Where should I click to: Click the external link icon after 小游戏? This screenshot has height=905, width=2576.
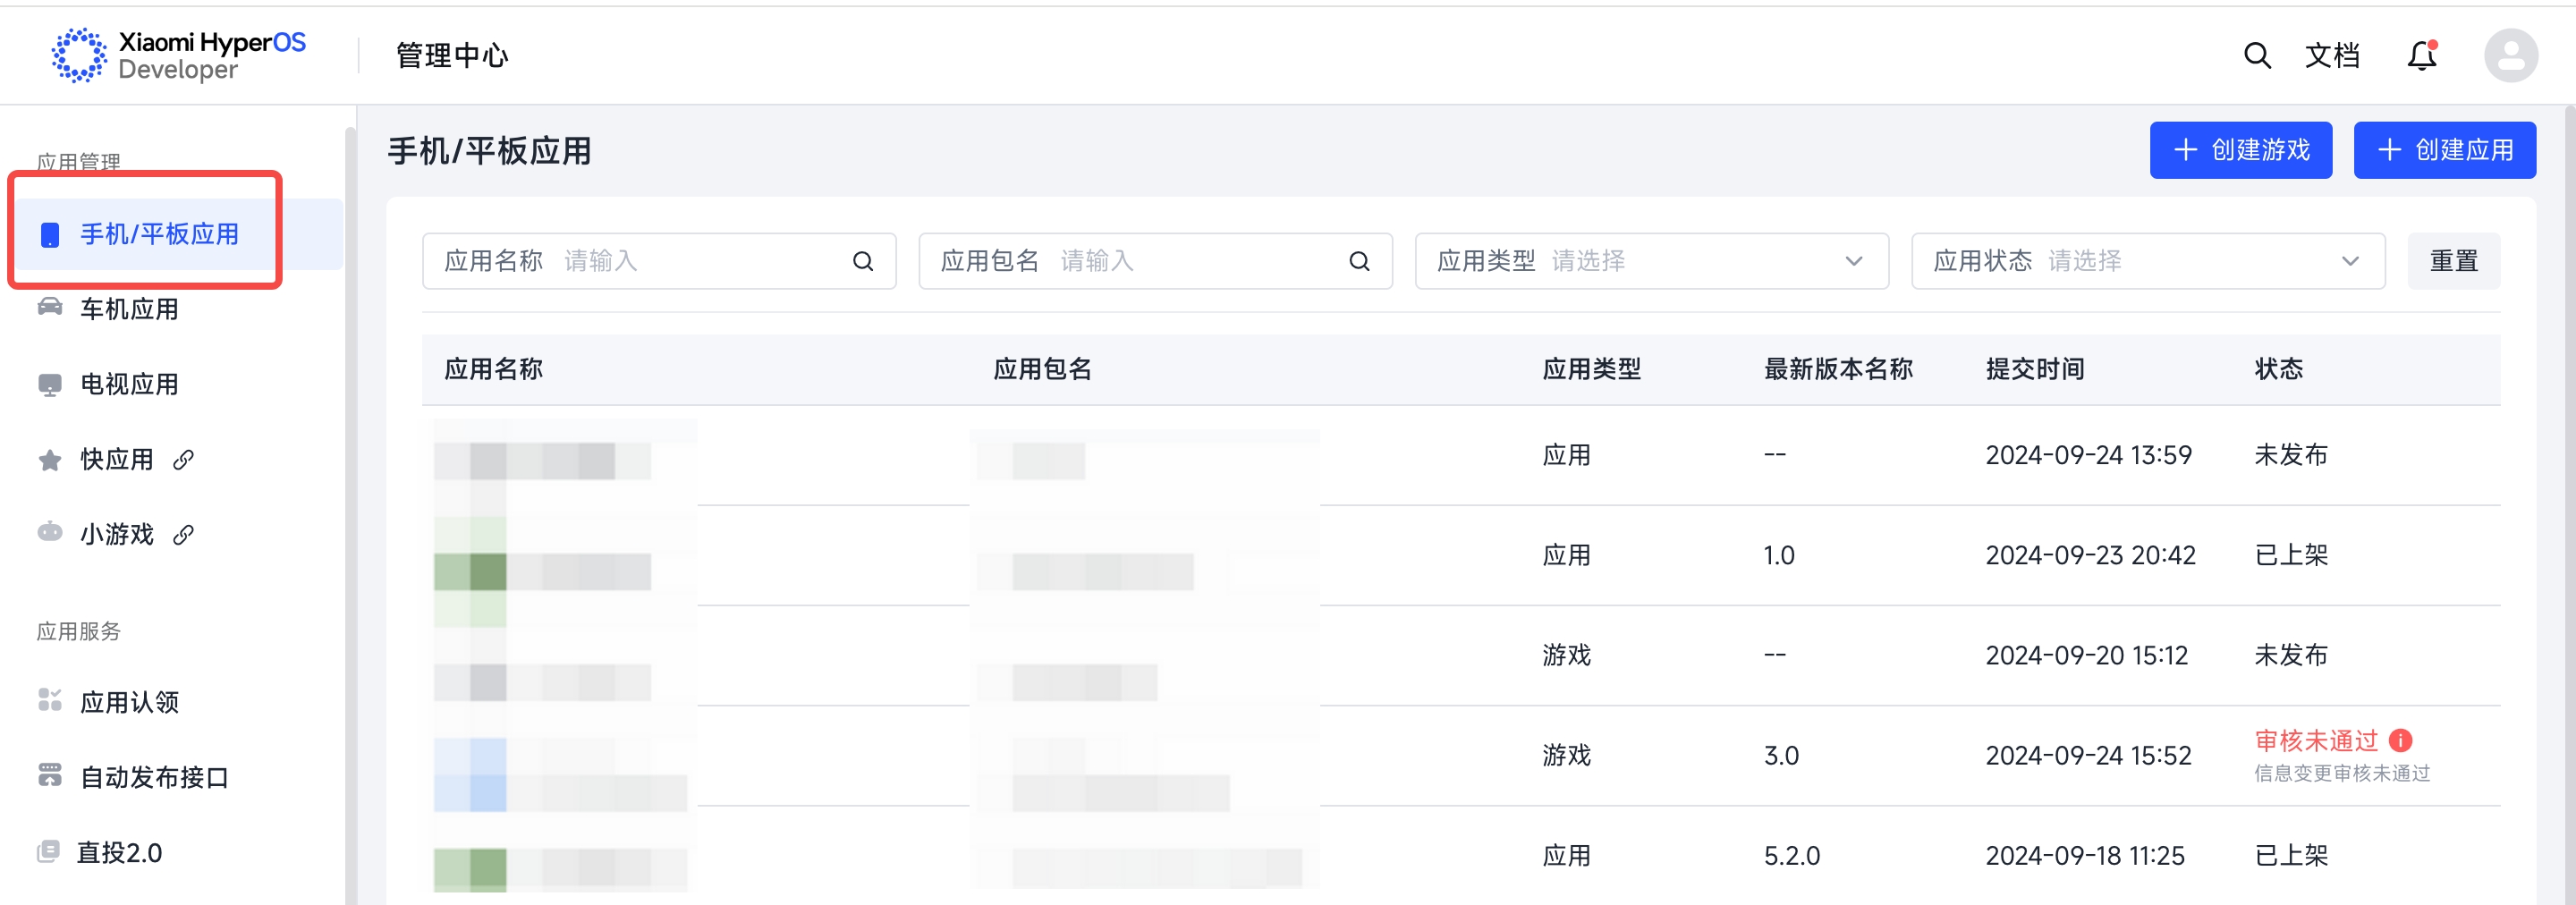[x=183, y=534]
